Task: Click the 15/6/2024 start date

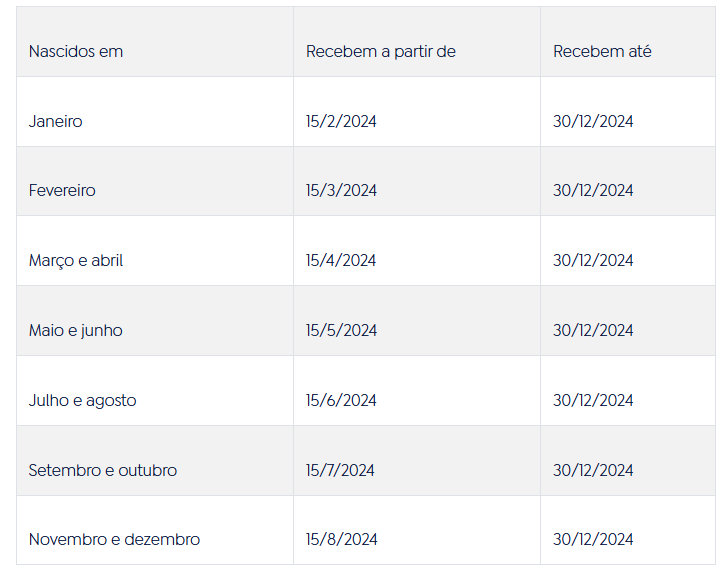Action: 341,400
